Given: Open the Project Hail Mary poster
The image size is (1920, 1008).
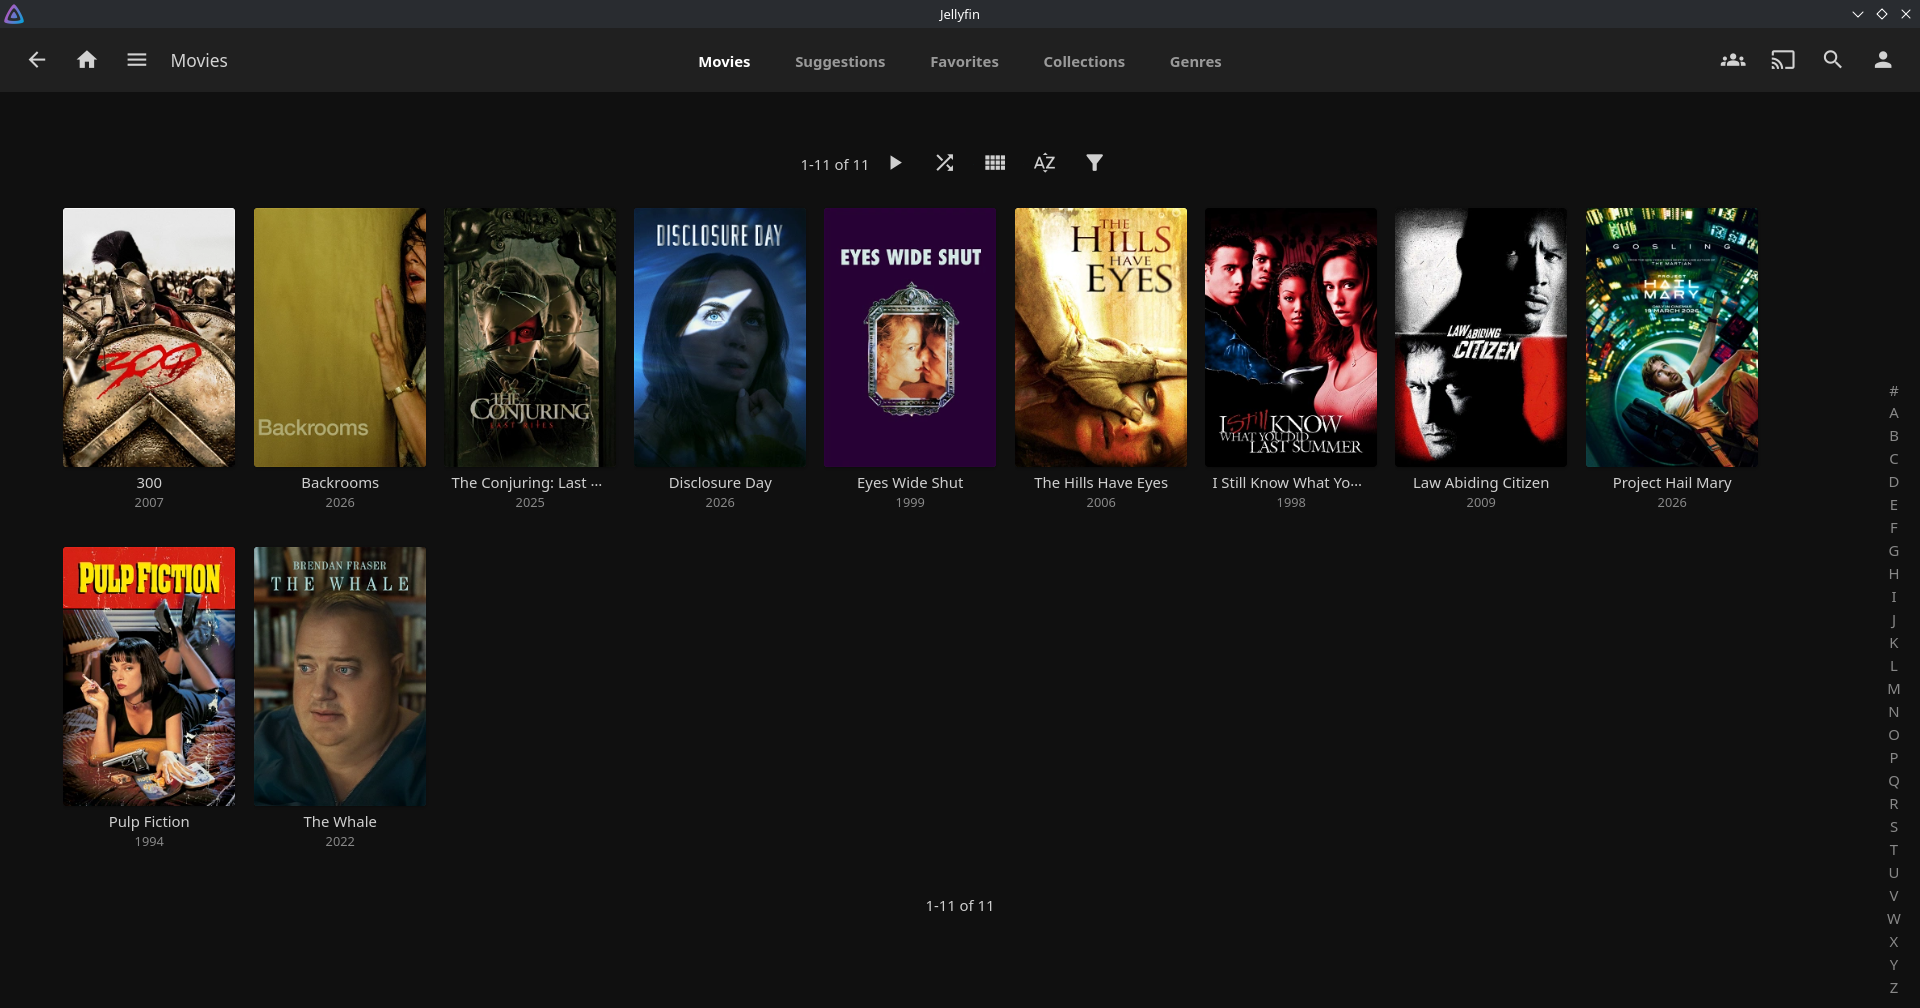Looking at the screenshot, I should [x=1672, y=337].
